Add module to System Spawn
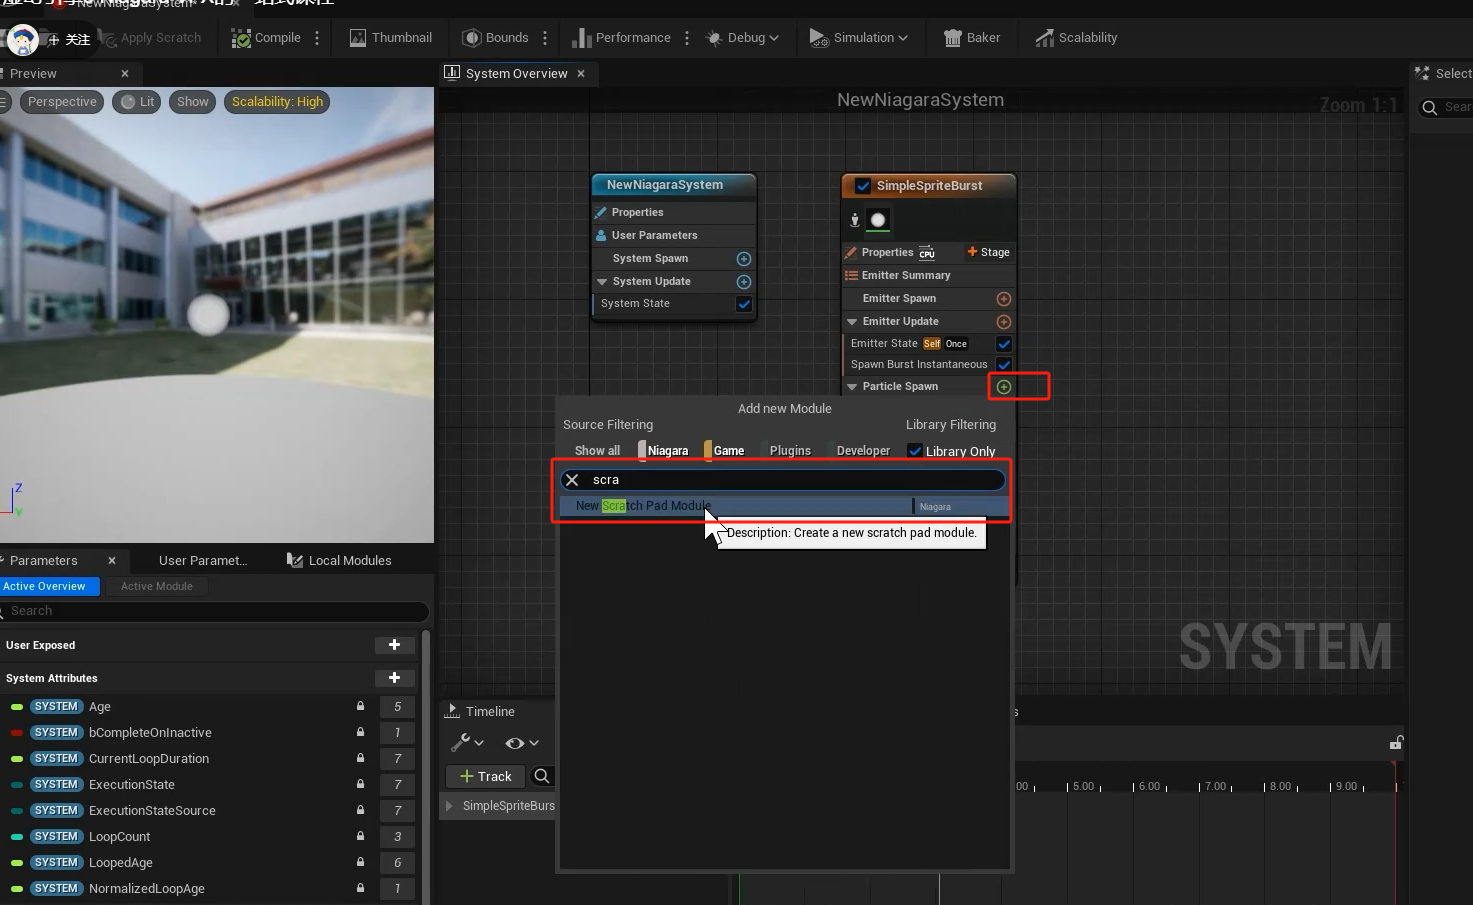This screenshot has height=905, width=1473. tap(744, 259)
